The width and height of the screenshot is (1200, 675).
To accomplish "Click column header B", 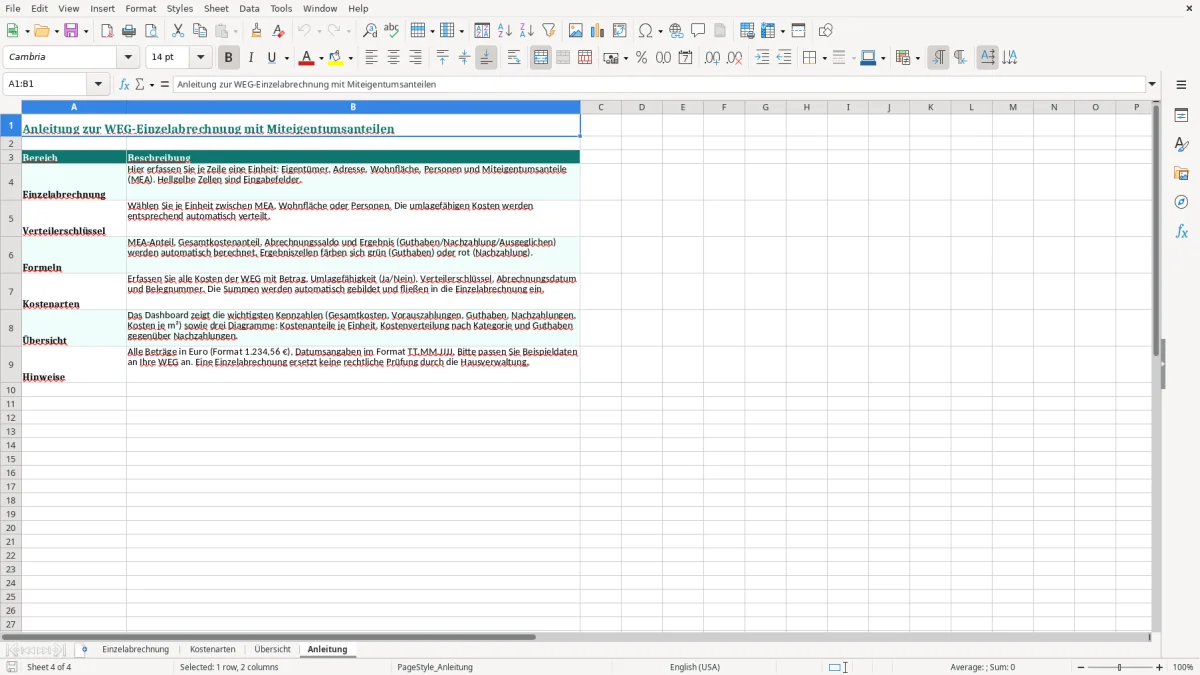I will tap(353, 107).
